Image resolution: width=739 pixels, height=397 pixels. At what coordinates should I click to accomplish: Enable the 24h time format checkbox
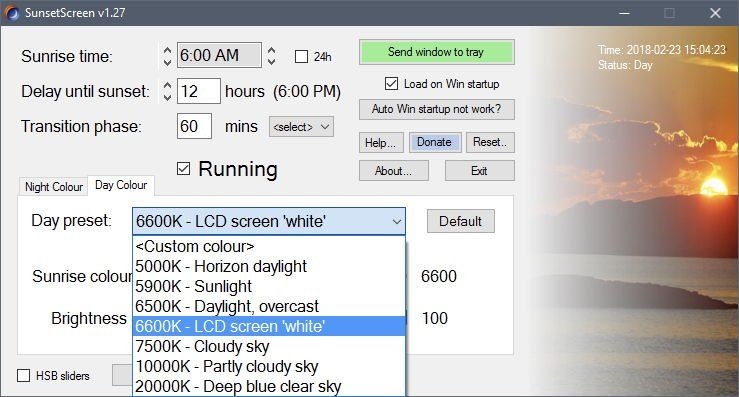(x=301, y=57)
